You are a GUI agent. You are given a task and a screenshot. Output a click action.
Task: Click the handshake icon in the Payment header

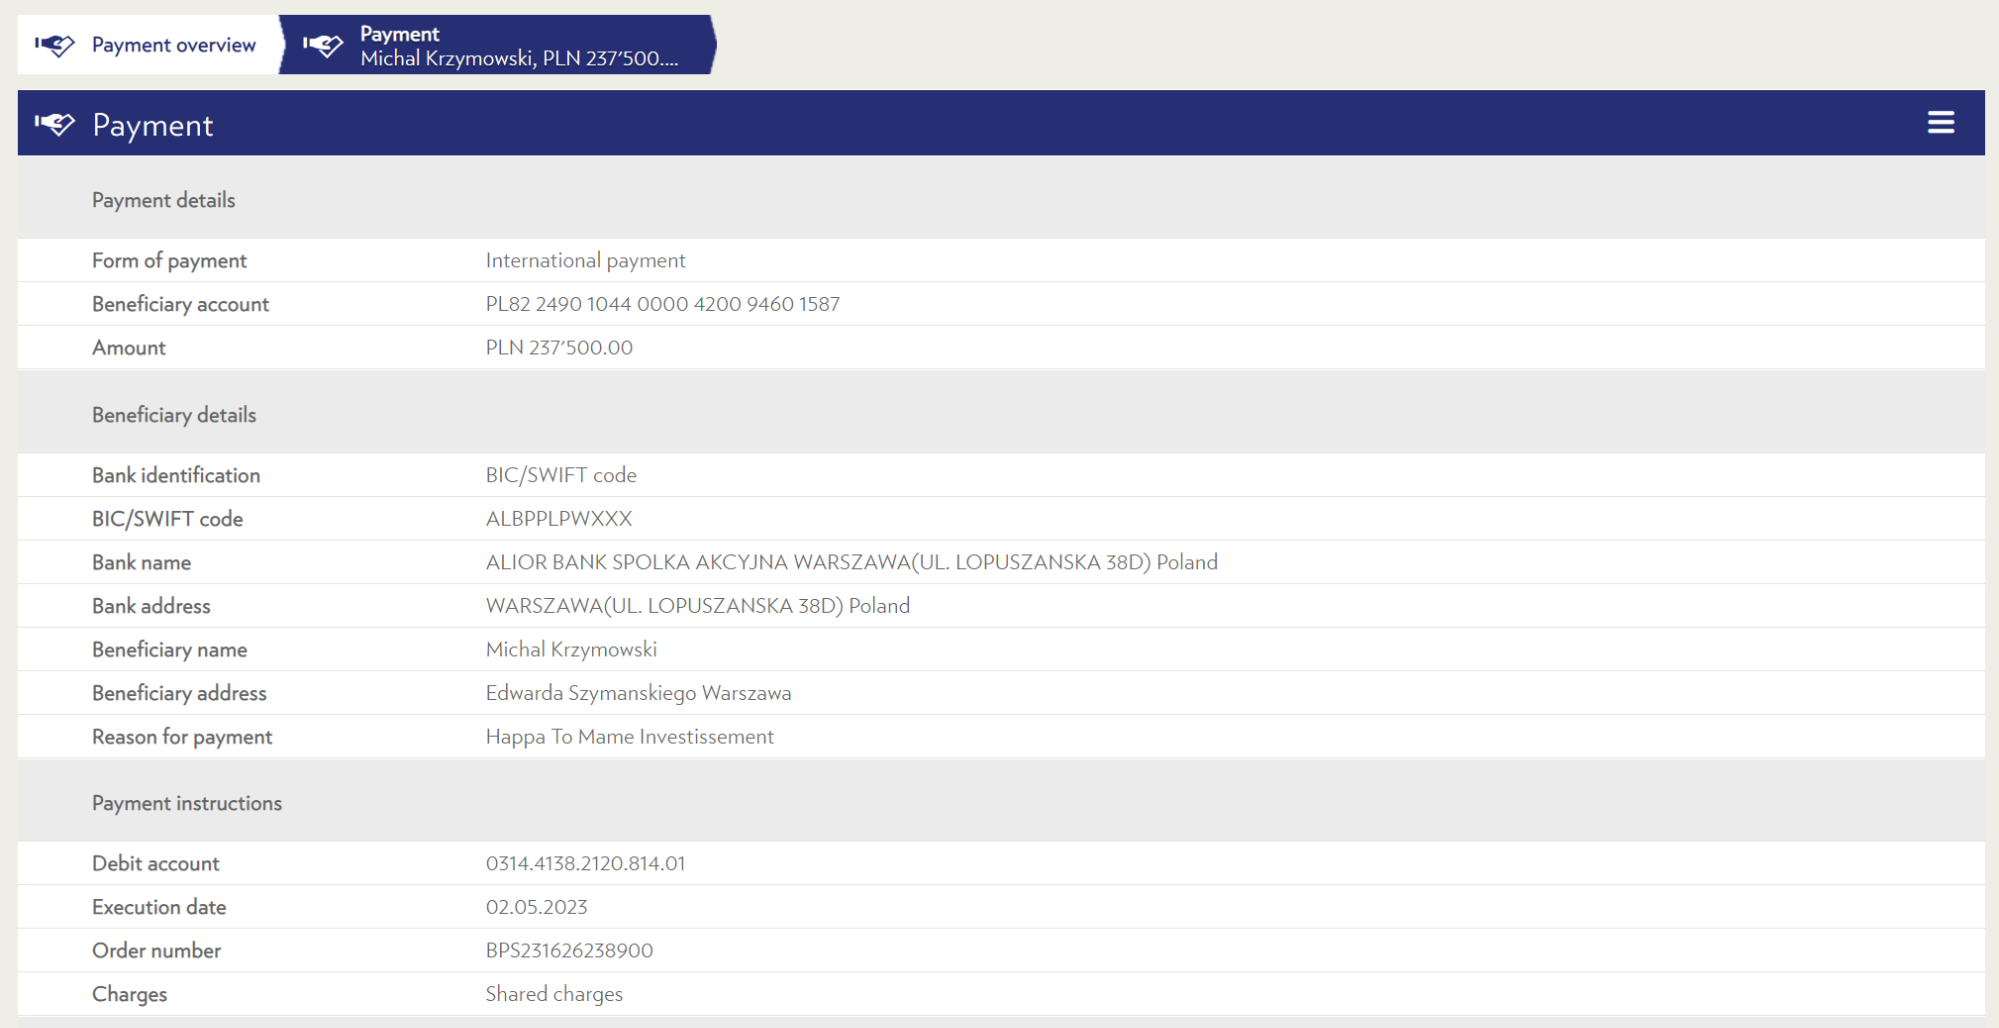(55, 124)
